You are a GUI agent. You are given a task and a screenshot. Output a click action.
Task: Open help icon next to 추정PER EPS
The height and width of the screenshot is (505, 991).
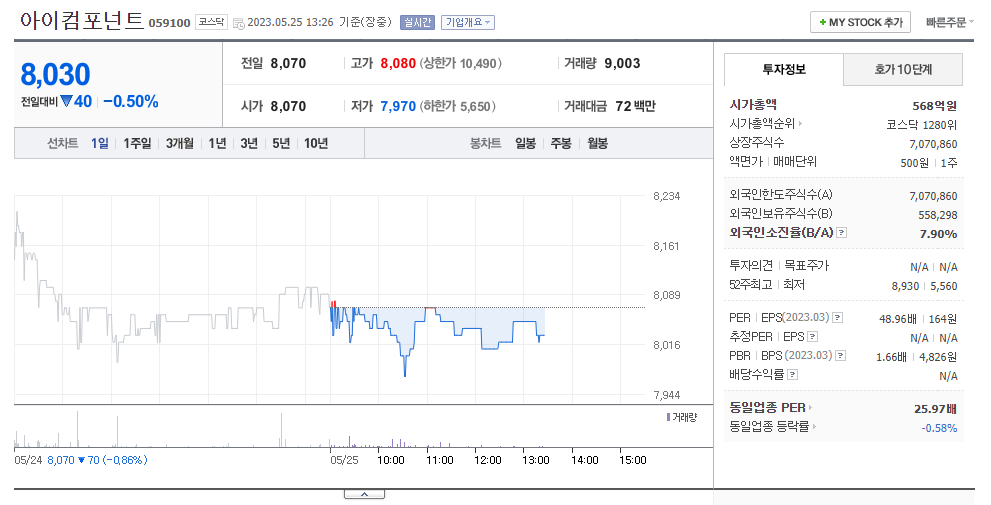tap(813, 336)
